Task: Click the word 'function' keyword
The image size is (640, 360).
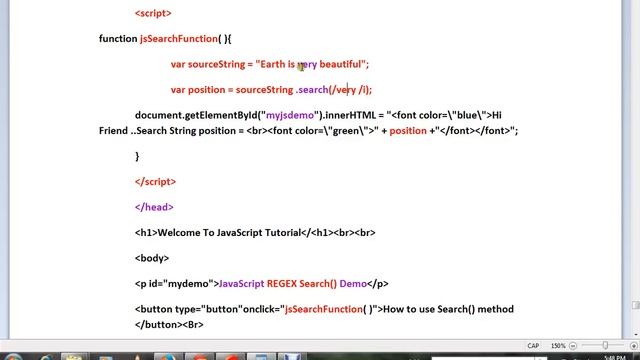Action: (118, 39)
